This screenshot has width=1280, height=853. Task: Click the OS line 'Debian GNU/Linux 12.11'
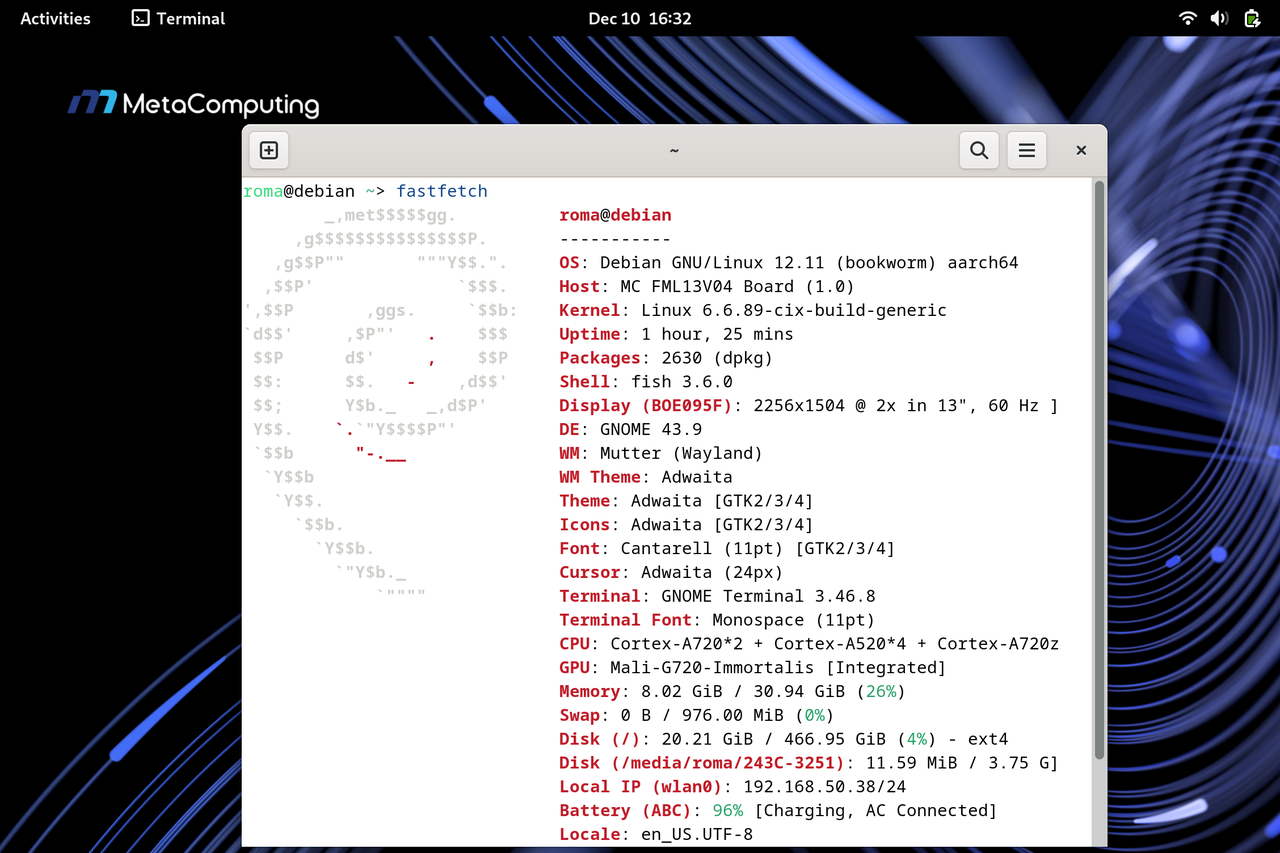point(788,263)
